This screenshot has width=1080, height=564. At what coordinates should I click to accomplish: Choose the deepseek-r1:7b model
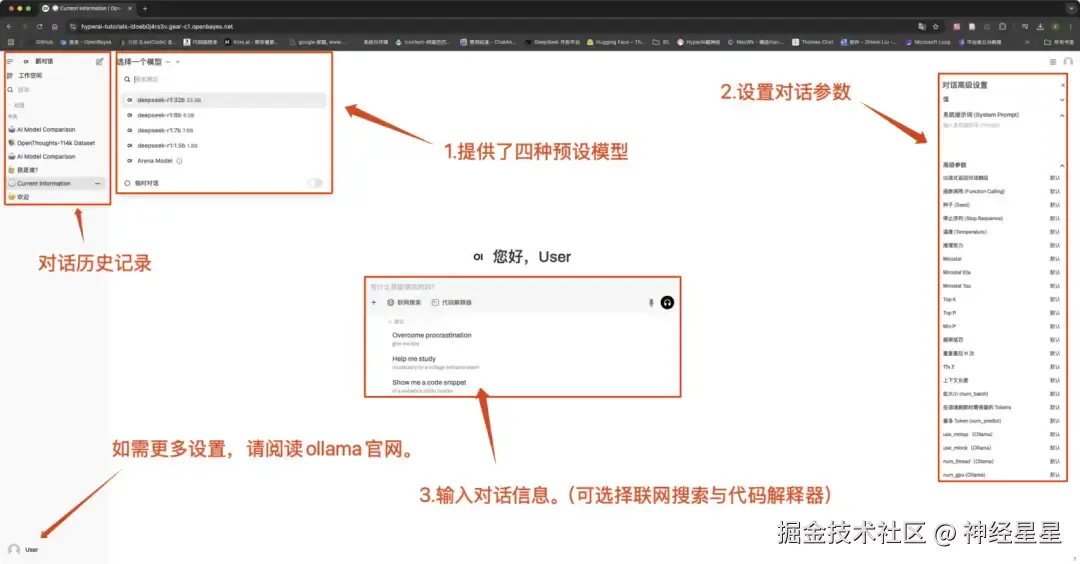tap(224, 130)
